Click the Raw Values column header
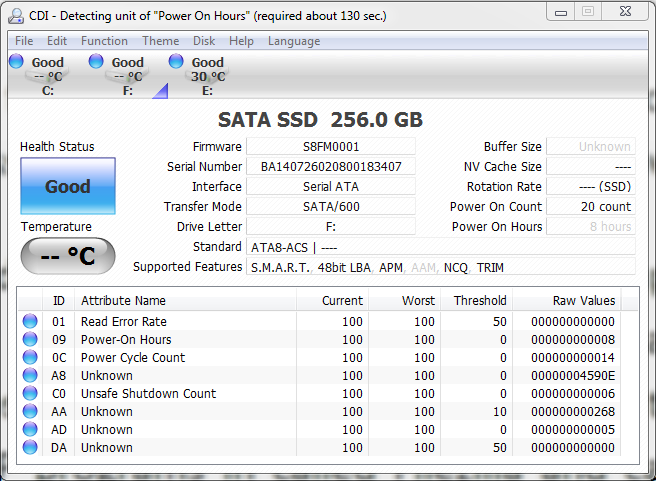 pos(584,301)
